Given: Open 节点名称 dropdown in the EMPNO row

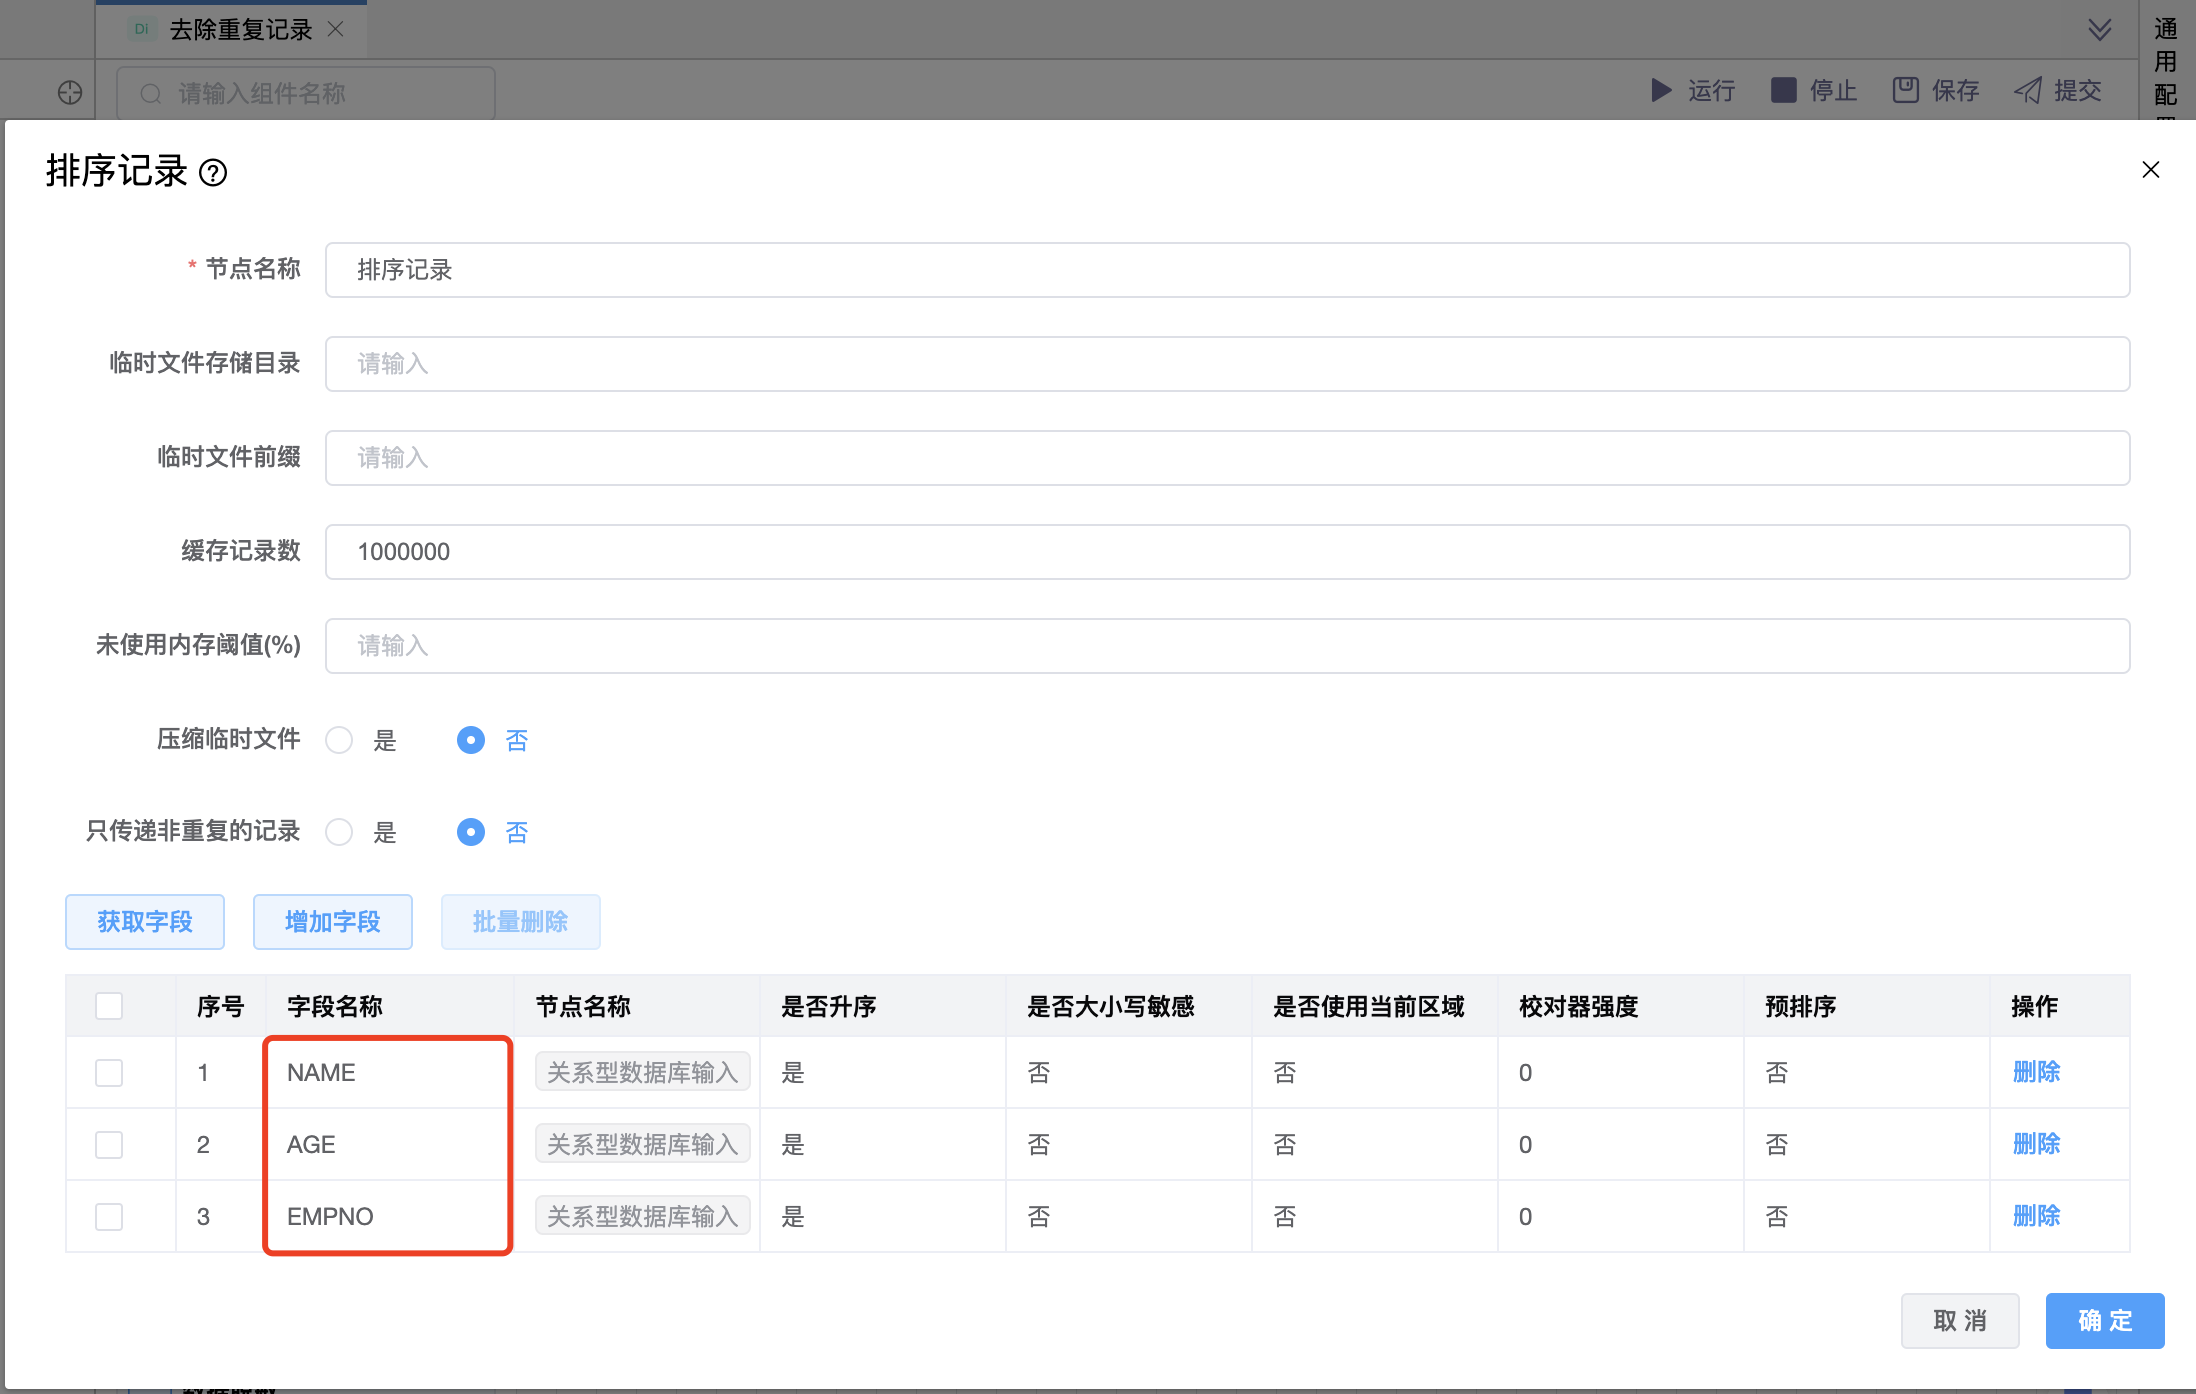Looking at the screenshot, I should tap(642, 1217).
